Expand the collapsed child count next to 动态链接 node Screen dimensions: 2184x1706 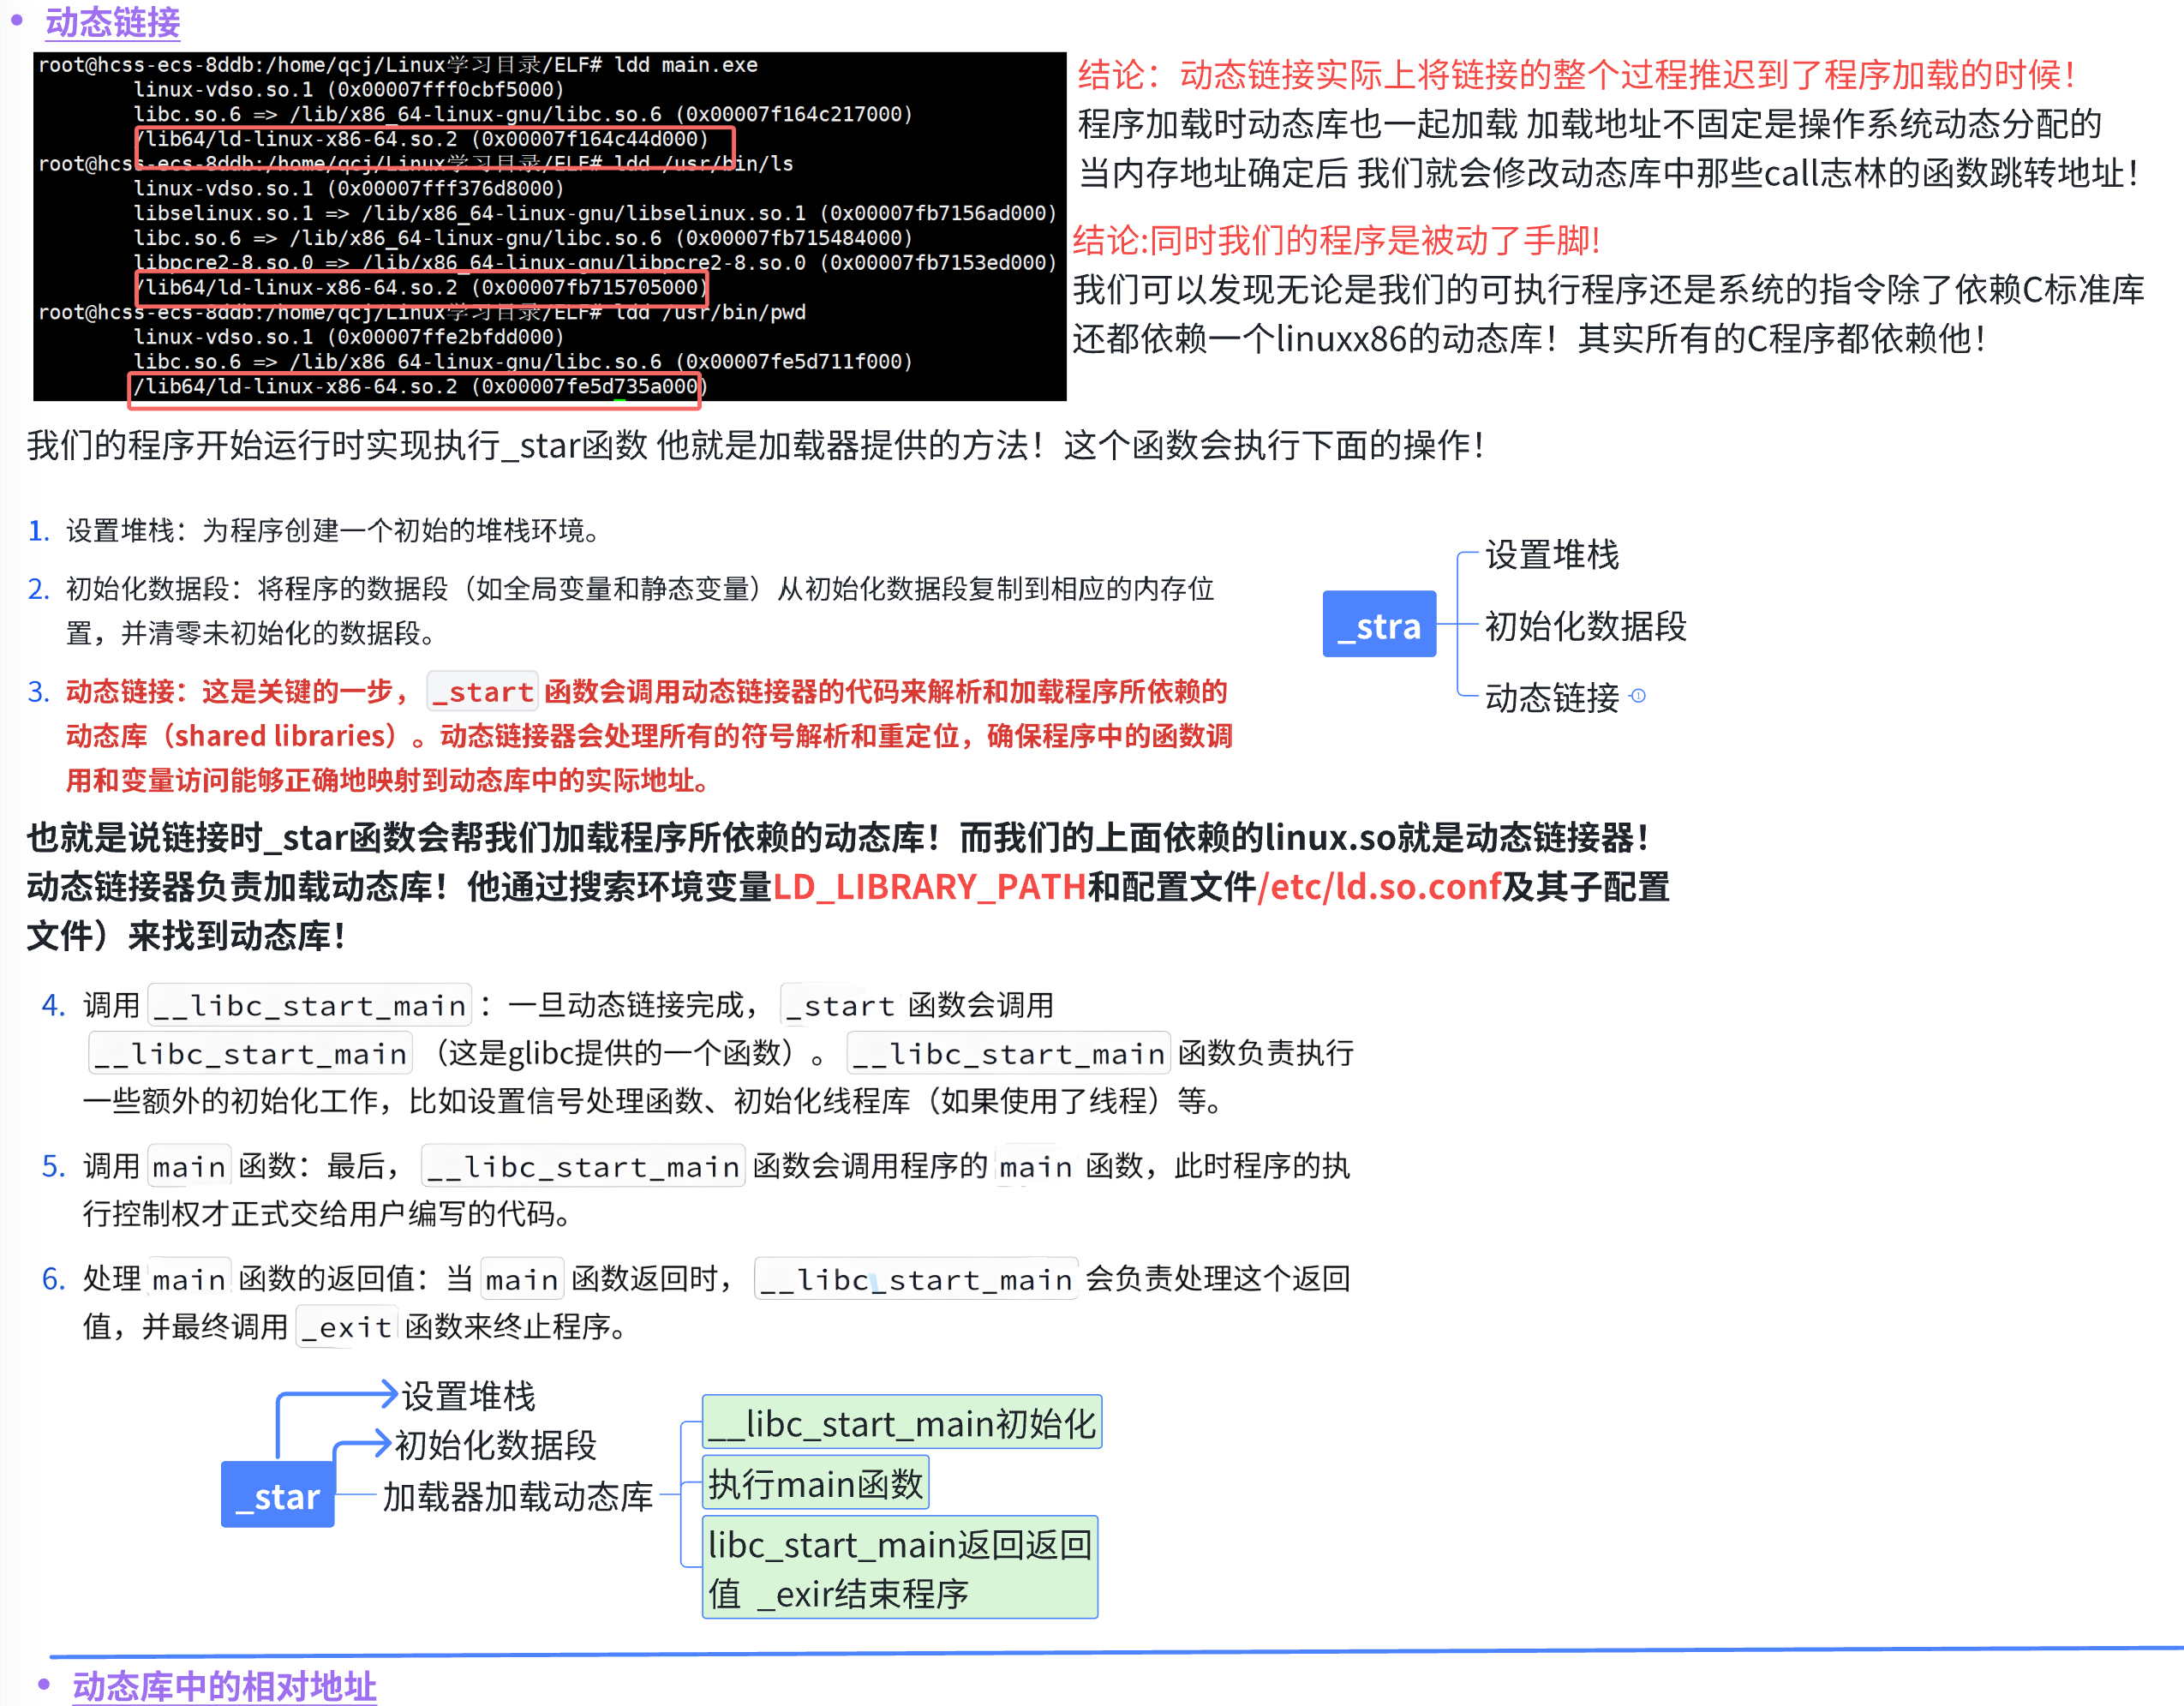tap(1637, 696)
